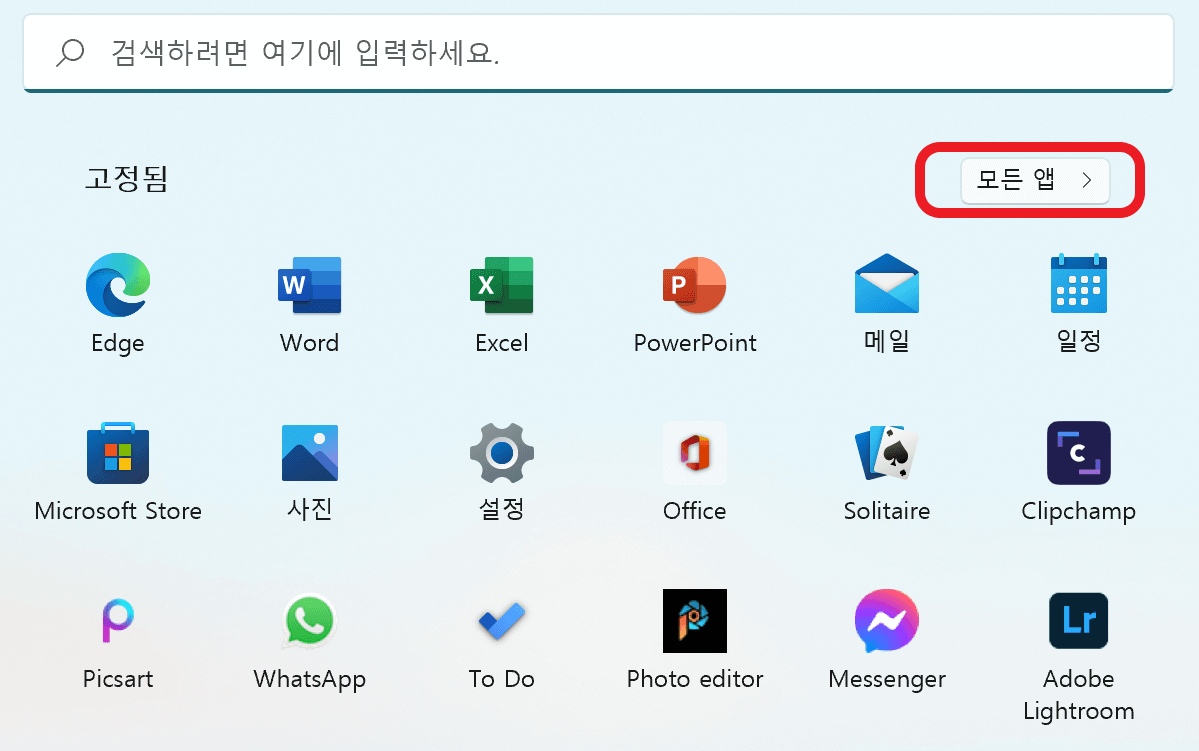Open Excel spreadsheet app
The image size is (1199, 751).
[501, 285]
